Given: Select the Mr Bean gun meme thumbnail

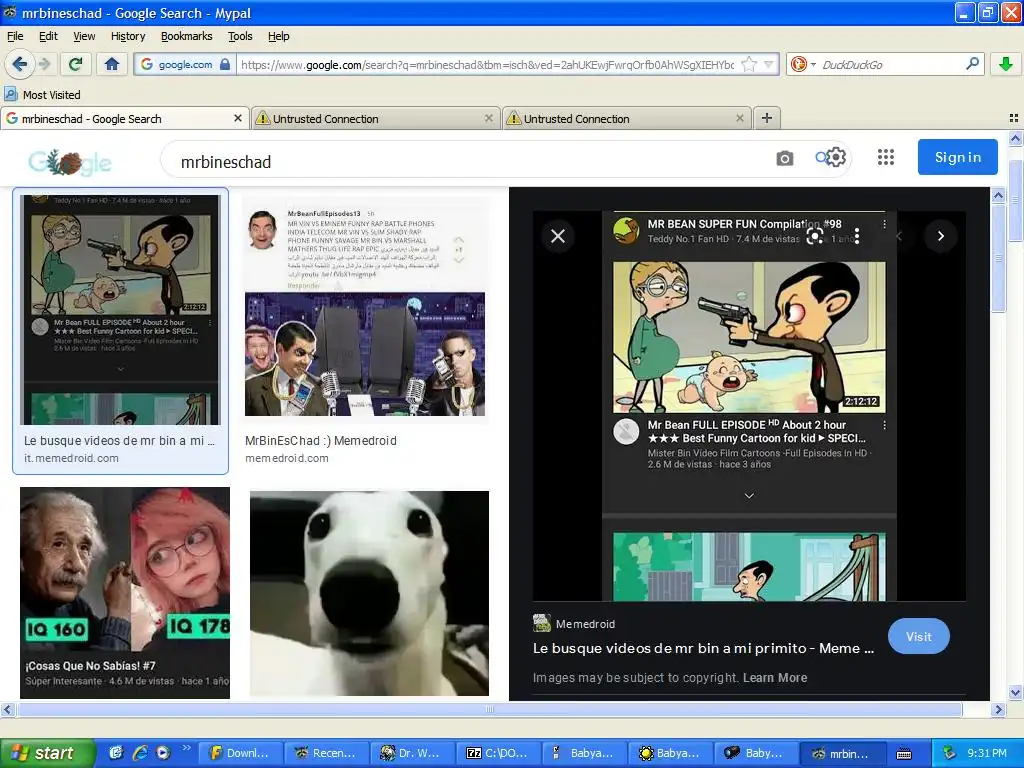Looking at the screenshot, I should pos(120,310).
